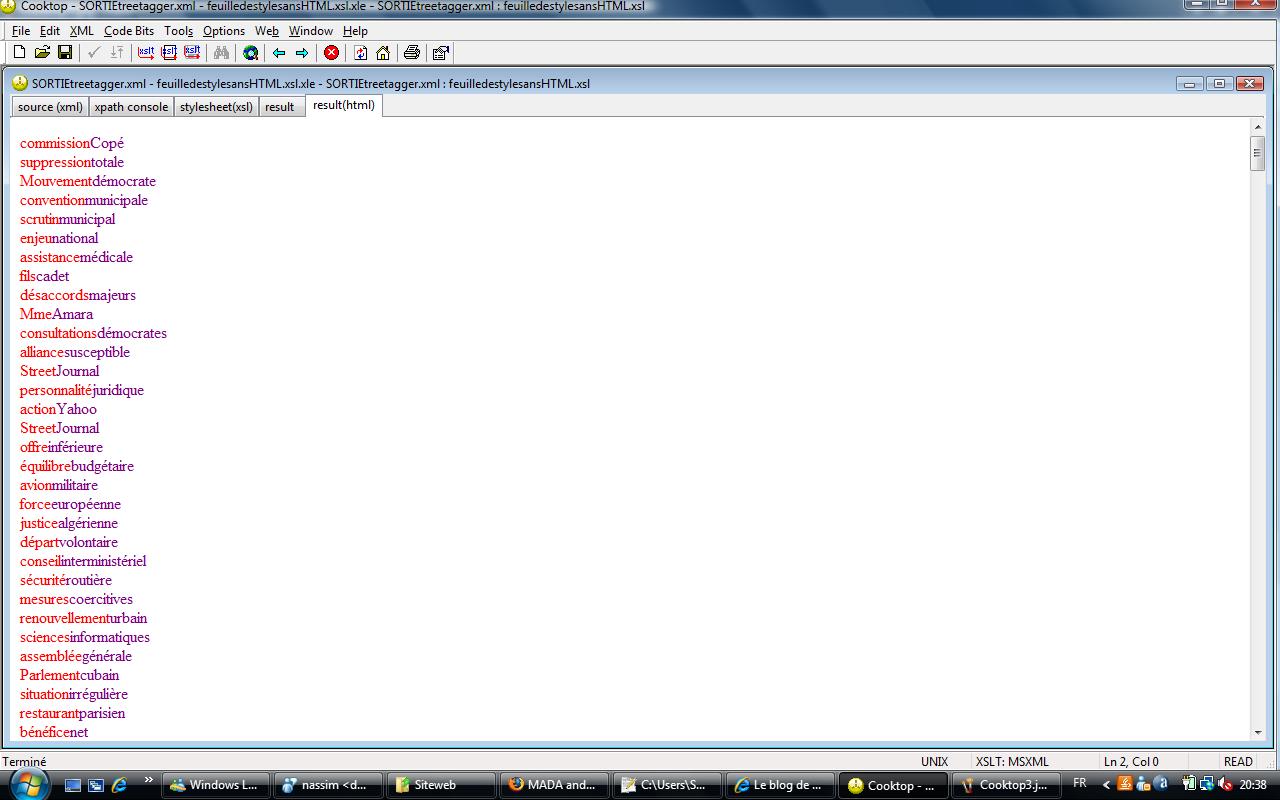Select the result(html) tab
Screen dimensions: 1280x800
pos(344,105)
